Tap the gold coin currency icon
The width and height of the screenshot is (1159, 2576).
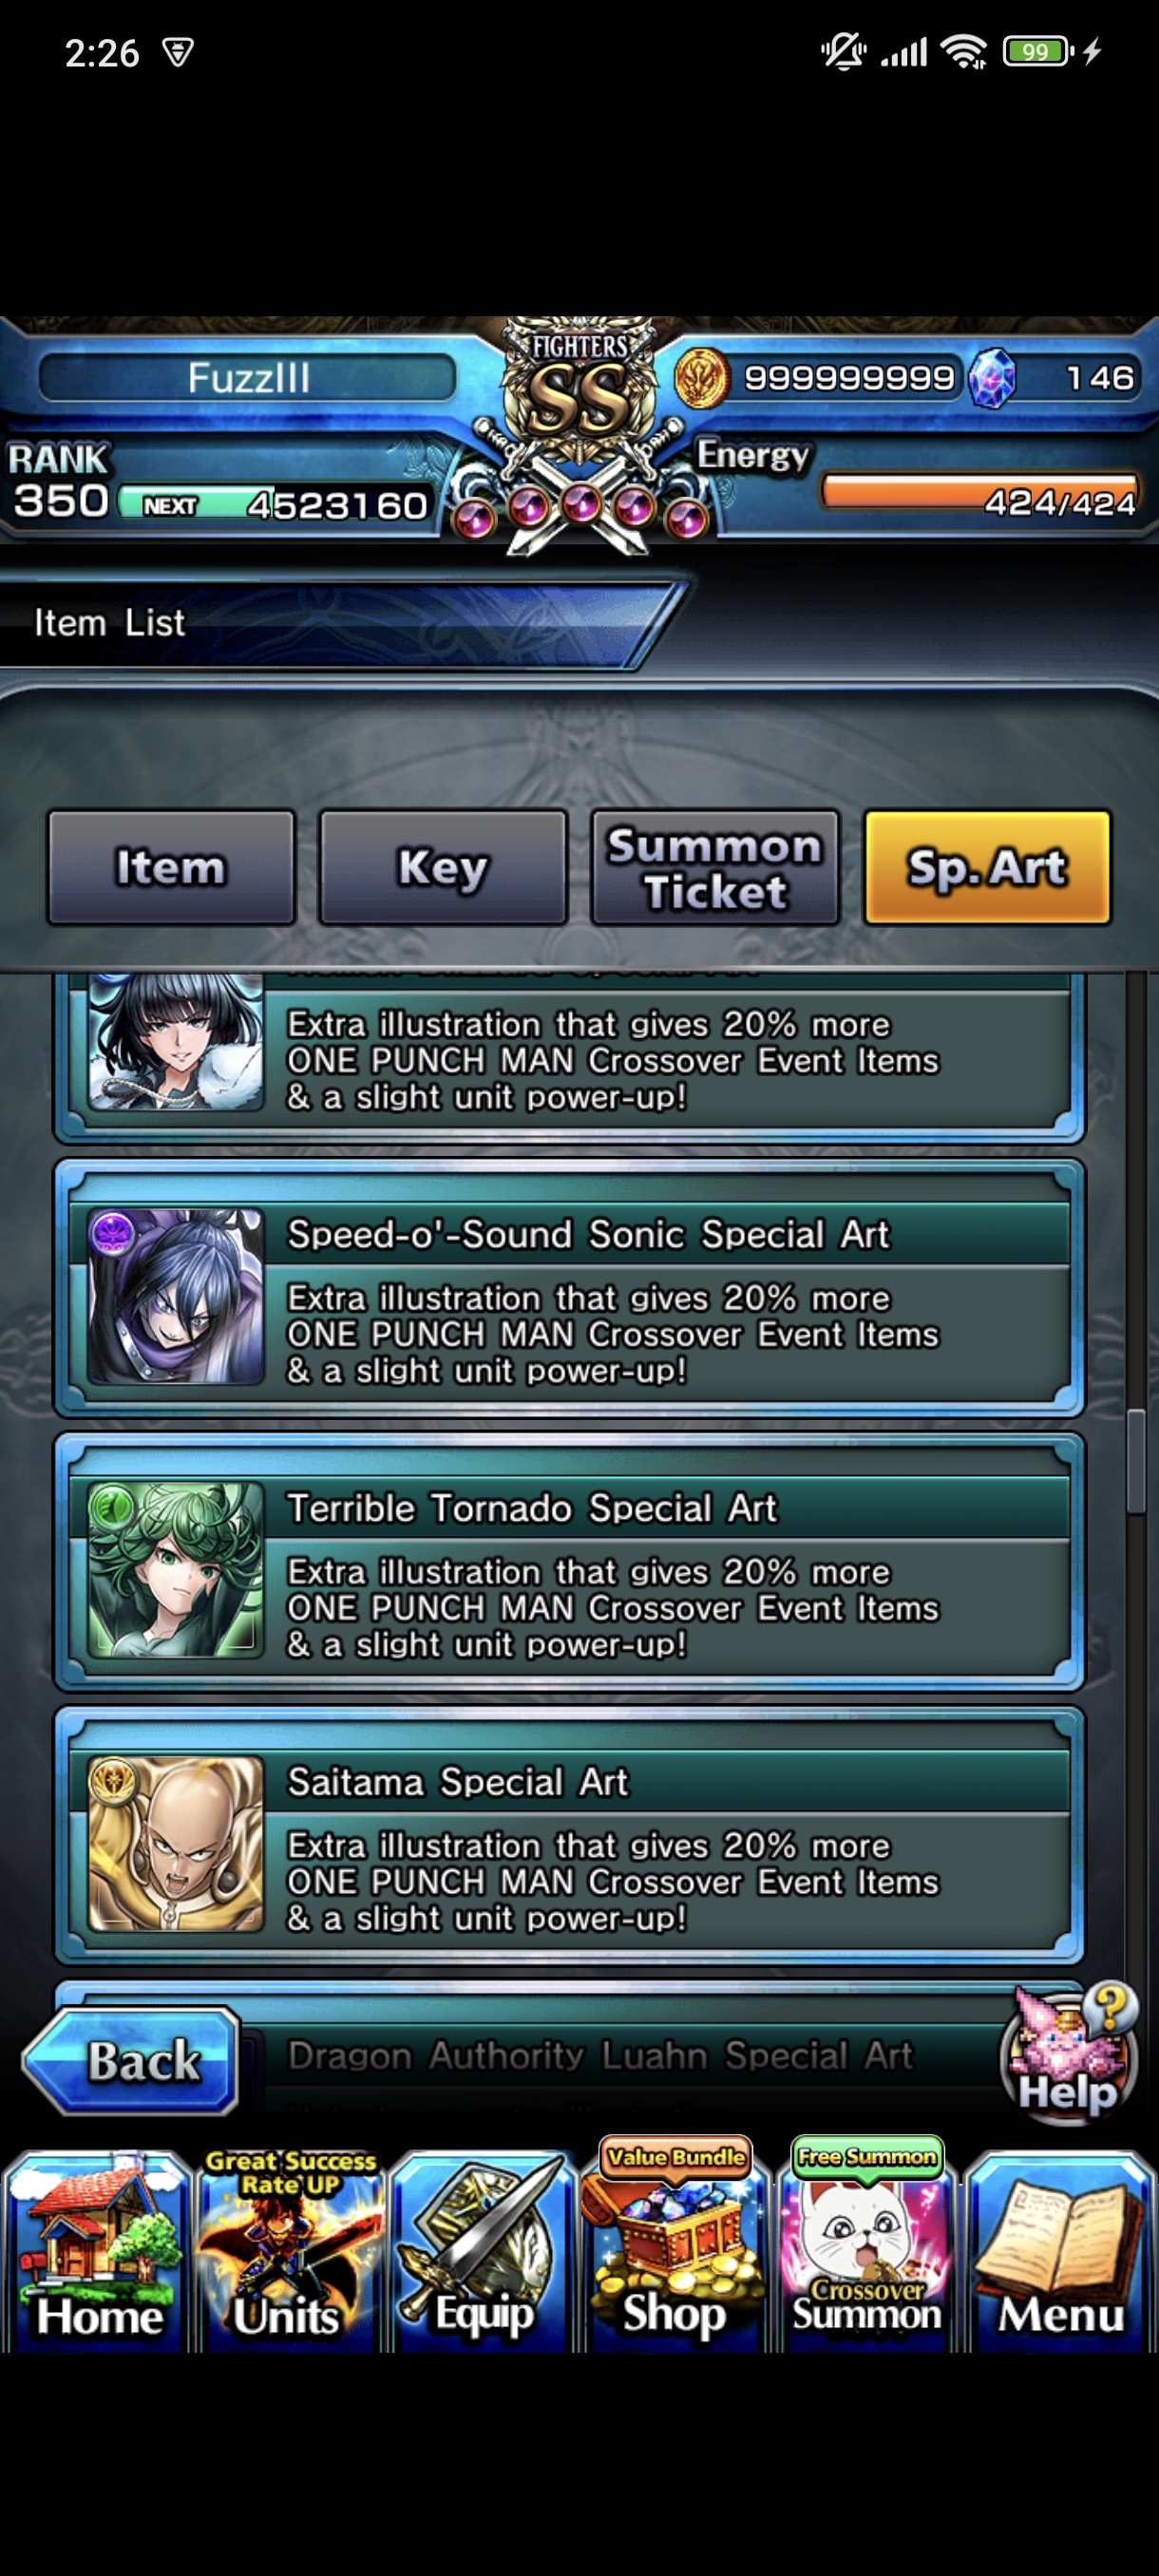click(x=701, y=378)
